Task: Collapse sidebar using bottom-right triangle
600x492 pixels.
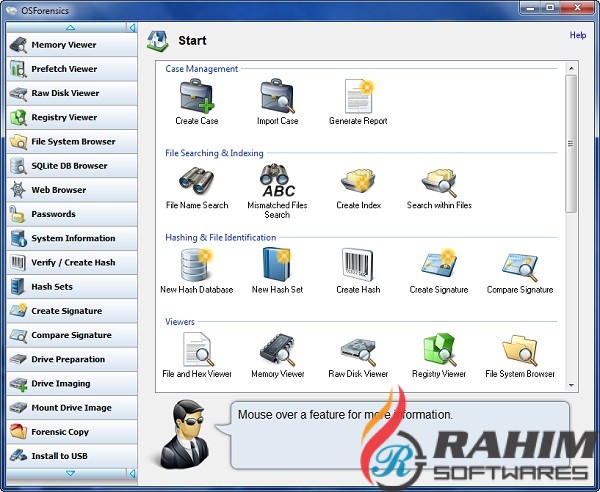Action: click(x=132, y=474)
